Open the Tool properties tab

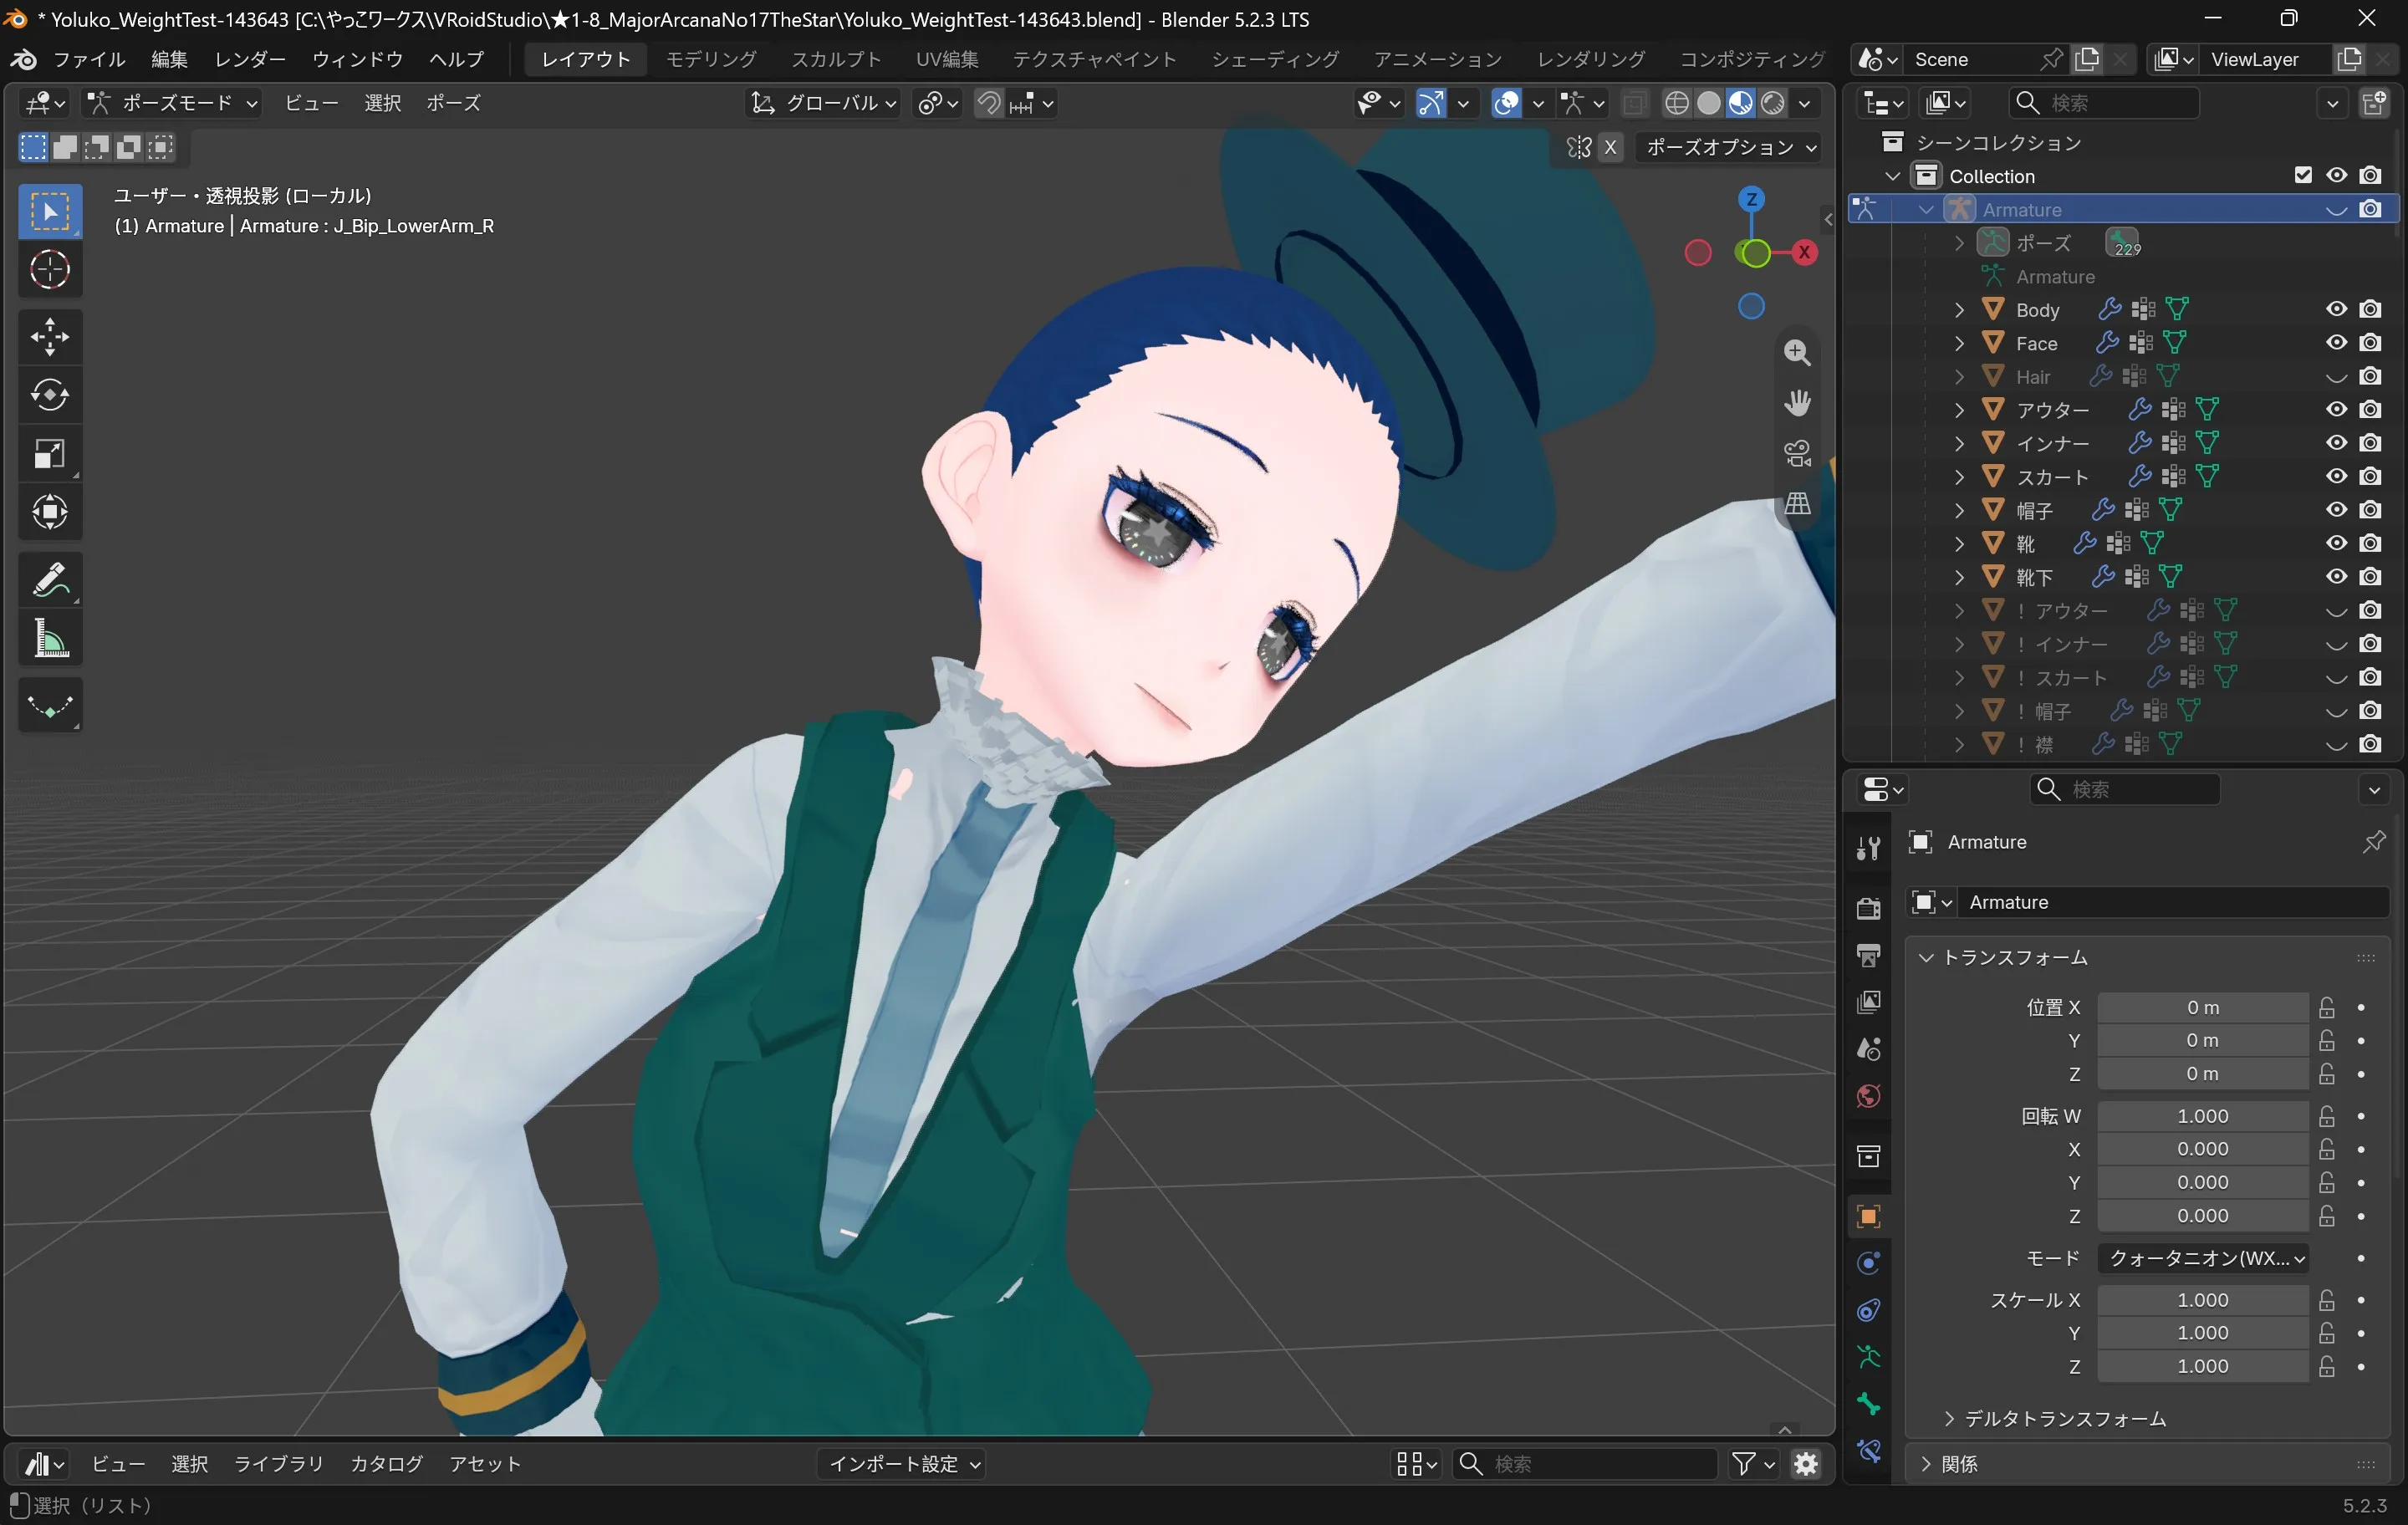click(x=1868, y=848)
